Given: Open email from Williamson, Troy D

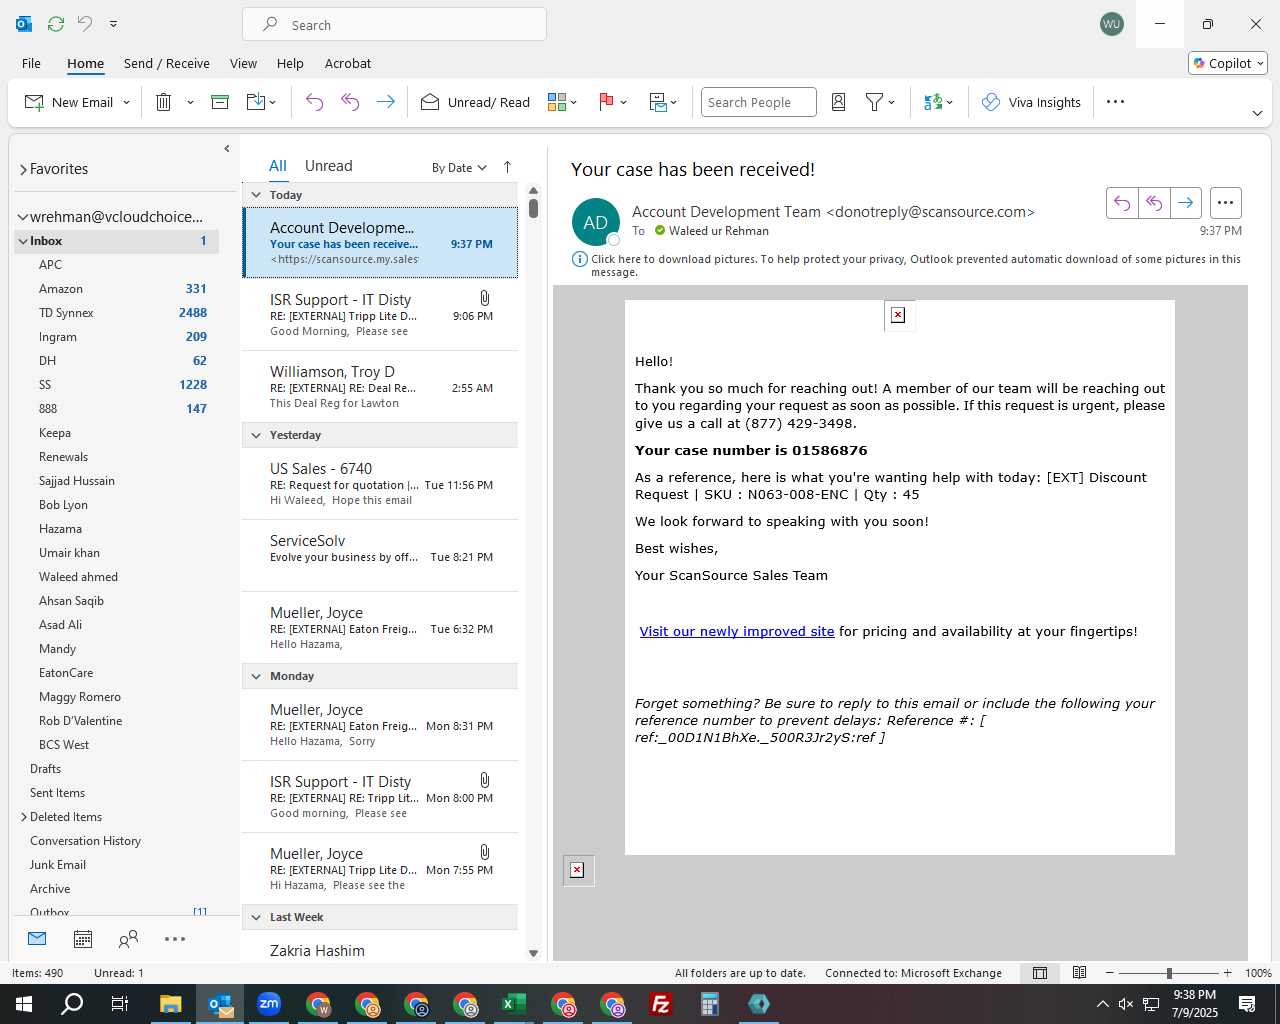Looking at the screenshot, I should (380, 387).
